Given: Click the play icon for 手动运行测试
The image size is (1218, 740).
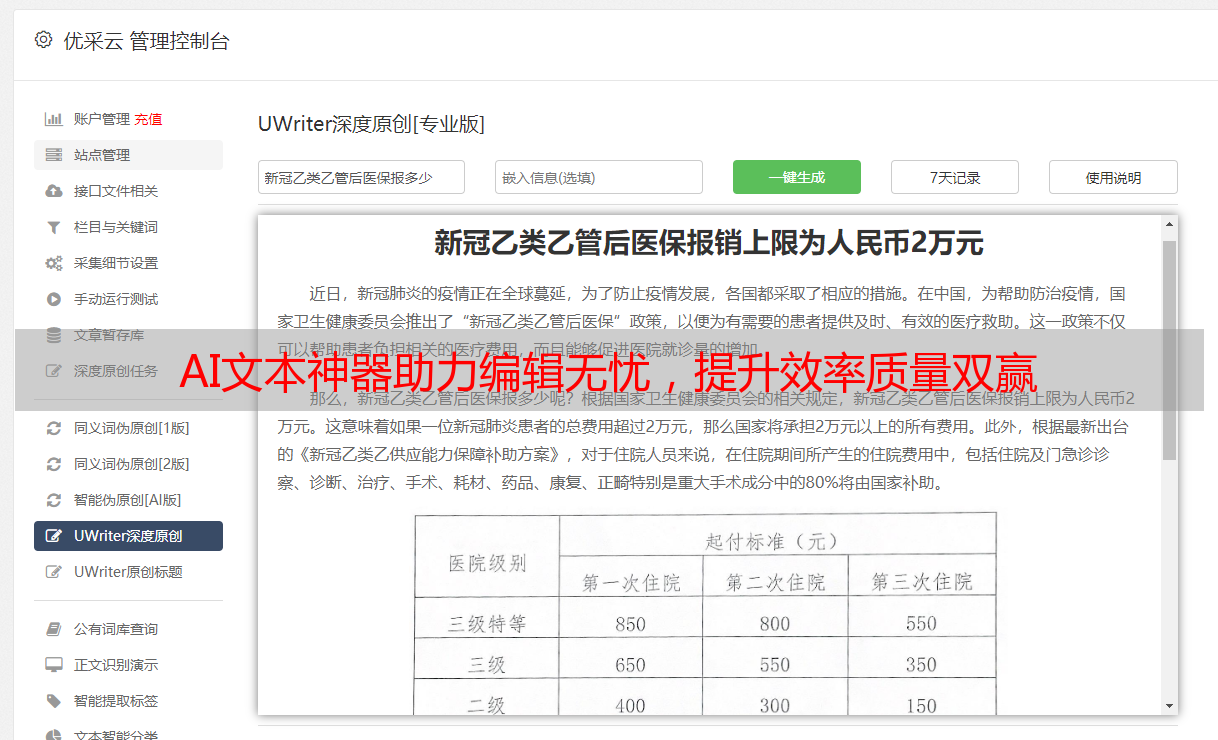Looking at the screenshot, I should pyautogui.click(x=54, y=299).
